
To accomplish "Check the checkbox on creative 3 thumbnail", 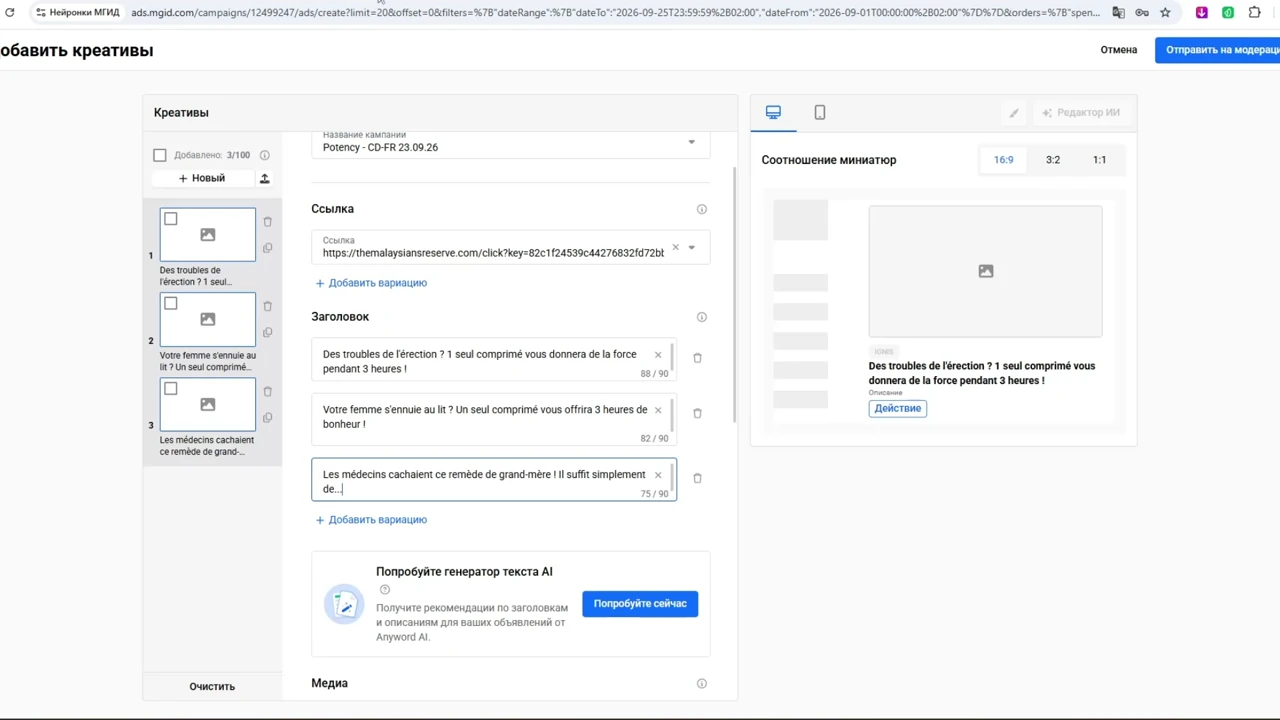I will pyautogui.click(x=171, y=389).
